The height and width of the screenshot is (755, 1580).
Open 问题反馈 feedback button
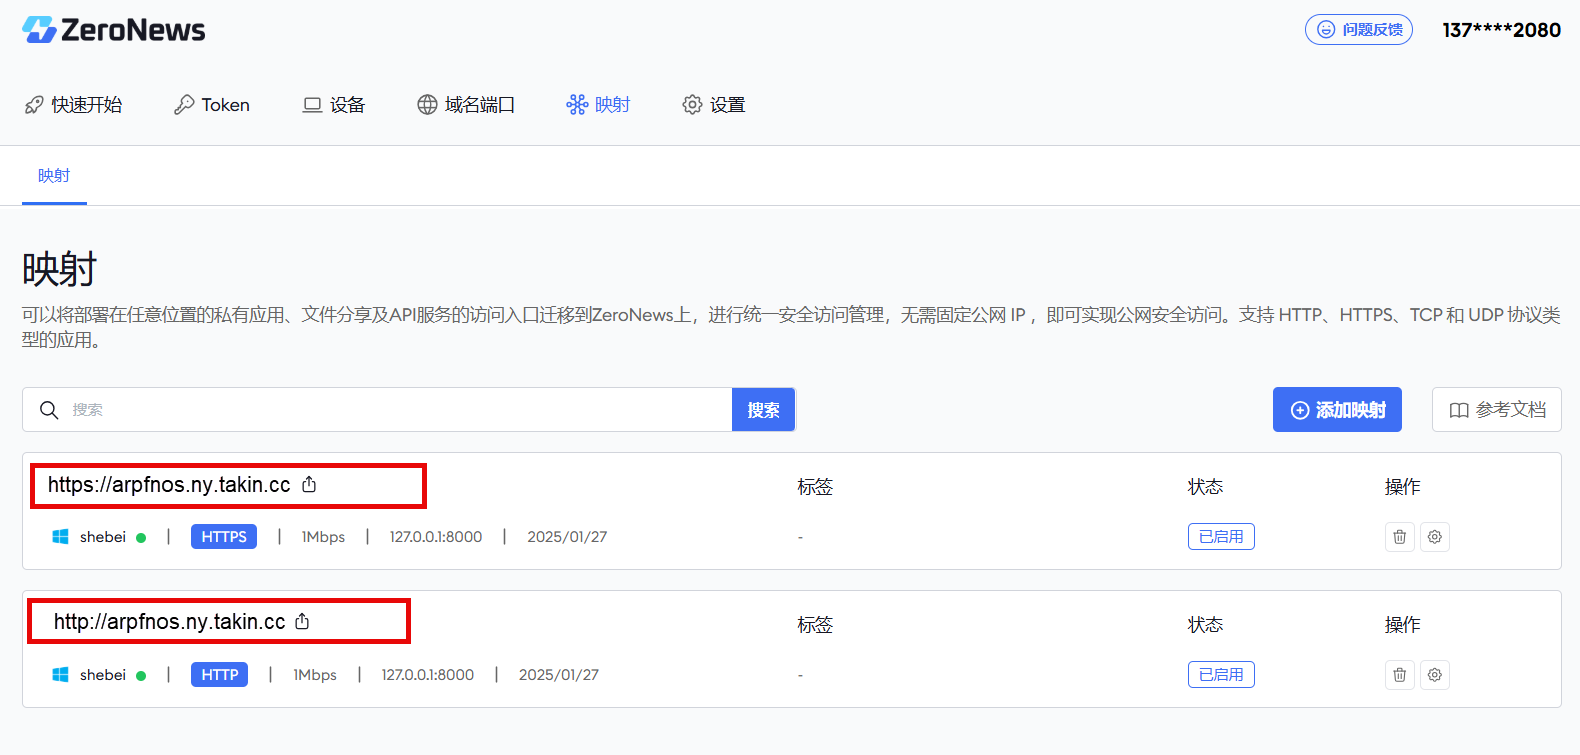[1358, 30]
